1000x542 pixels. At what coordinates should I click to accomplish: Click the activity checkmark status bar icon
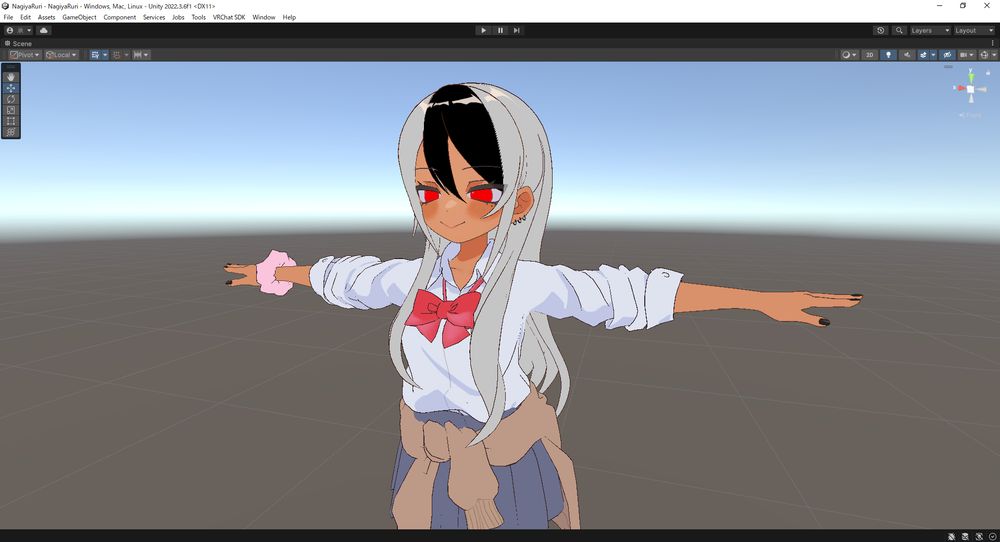point(992,536)
